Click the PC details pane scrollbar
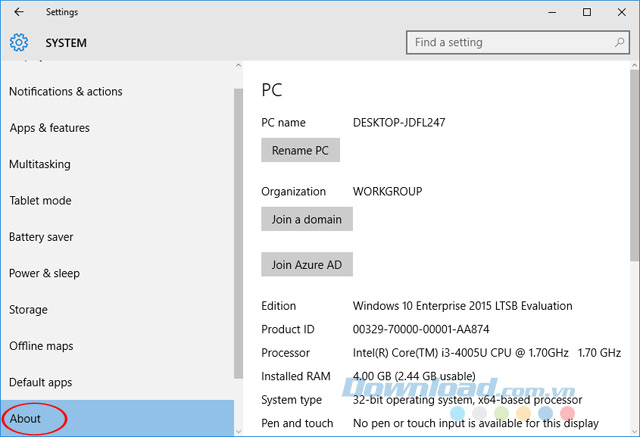 pyautogui.click(x=634, y=200)
